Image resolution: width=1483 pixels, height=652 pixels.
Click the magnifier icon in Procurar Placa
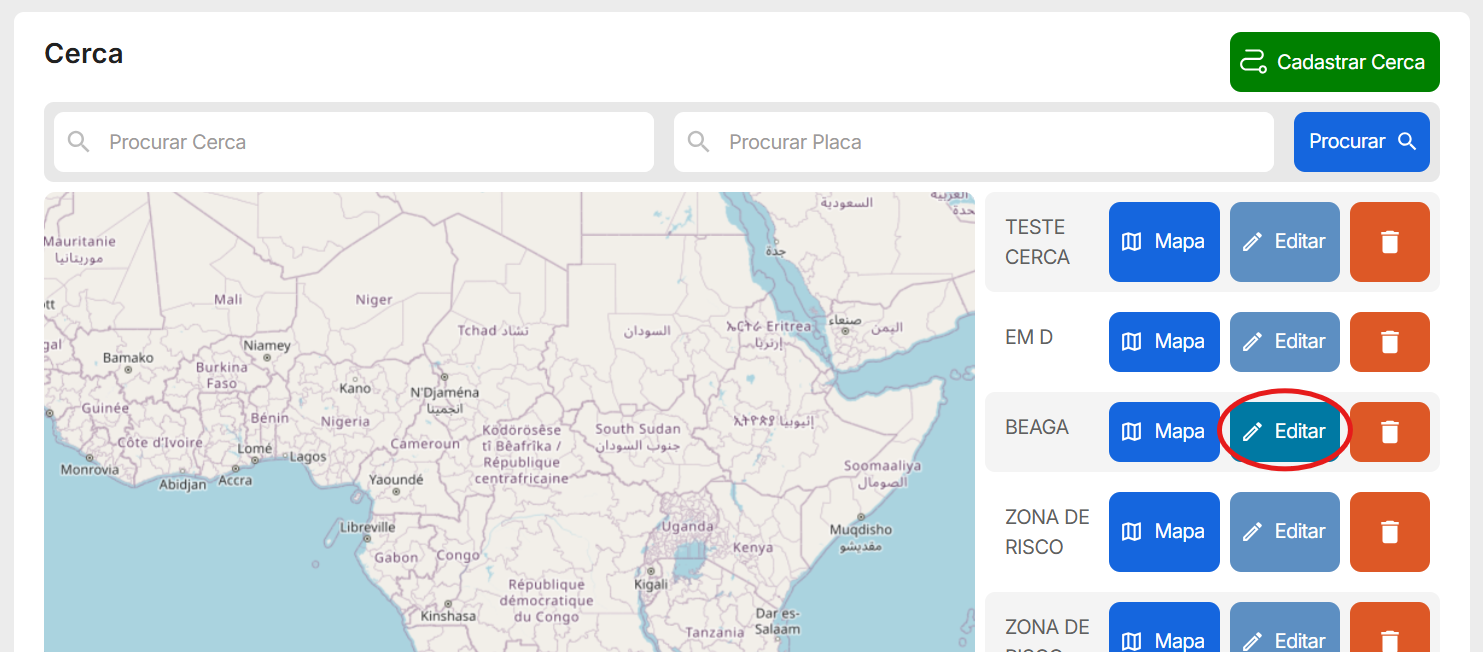(699, 142)
